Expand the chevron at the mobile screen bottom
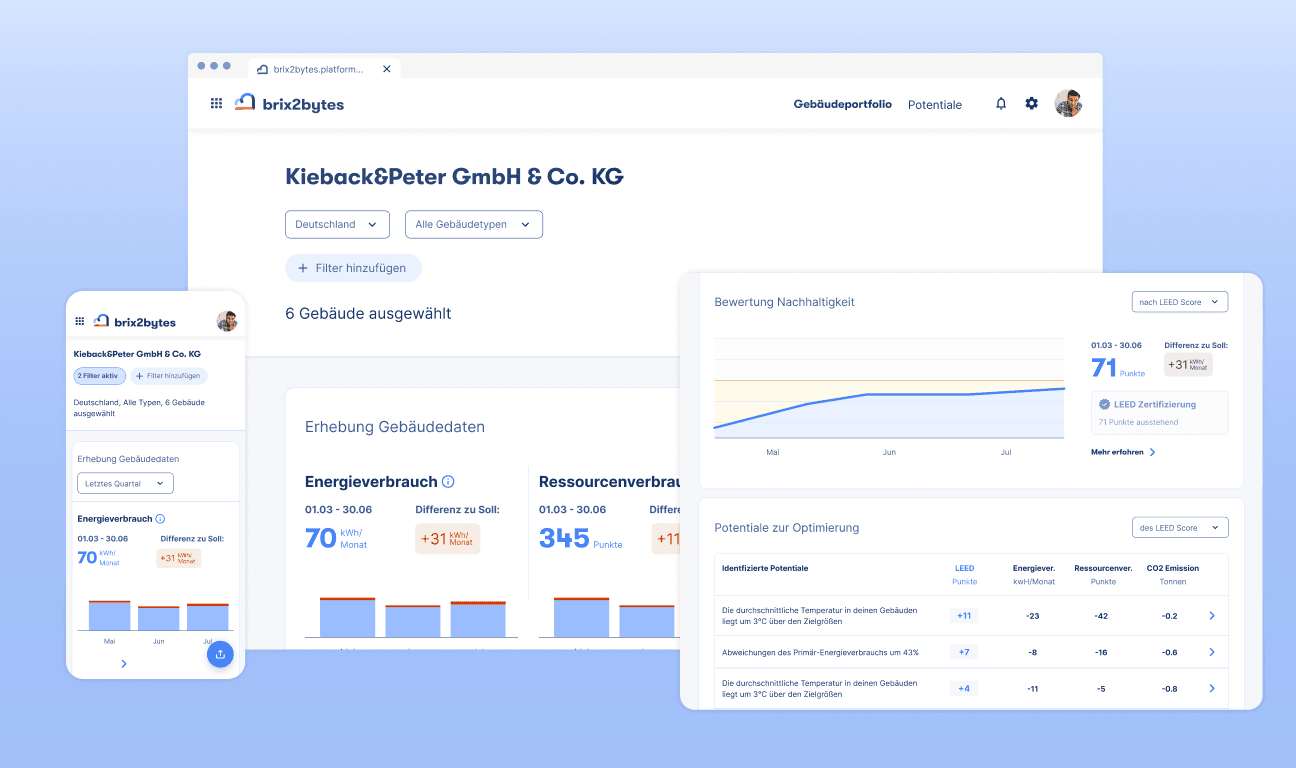Viewport: 1296px width, 768px height. pos(124,663)
